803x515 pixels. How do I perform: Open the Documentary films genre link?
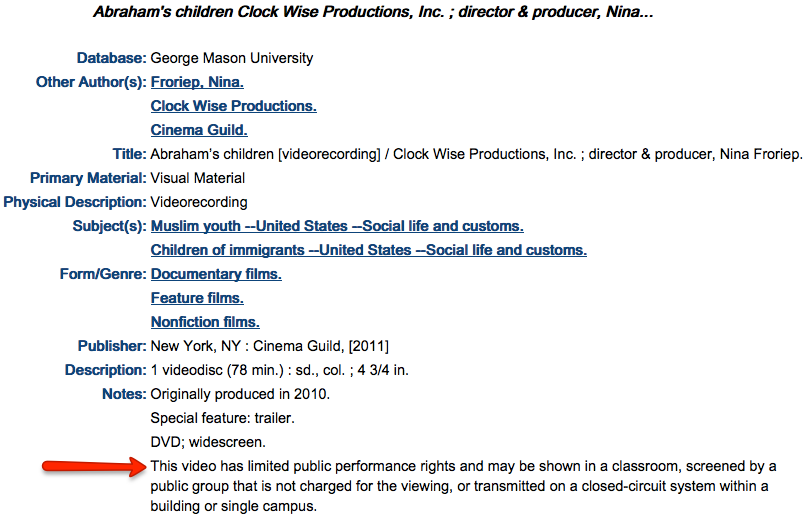point(216,274)
